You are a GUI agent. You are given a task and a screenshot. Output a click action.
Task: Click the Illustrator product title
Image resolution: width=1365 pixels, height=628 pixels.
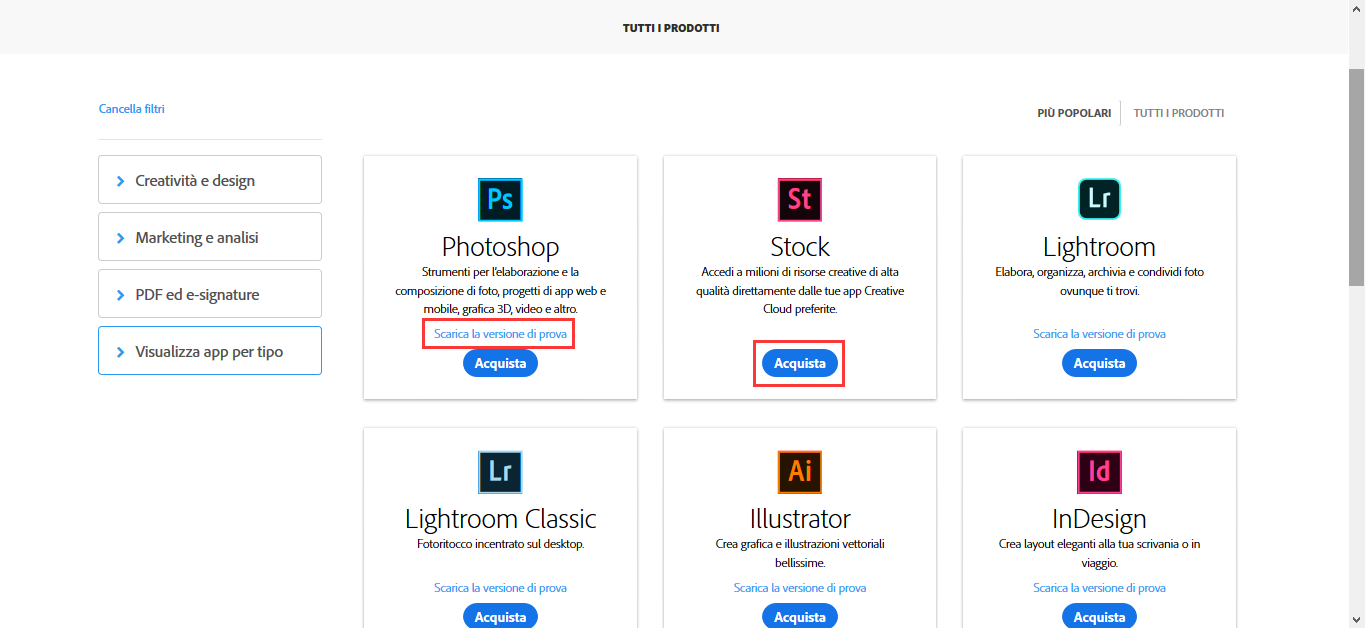[x=798, y=518]
